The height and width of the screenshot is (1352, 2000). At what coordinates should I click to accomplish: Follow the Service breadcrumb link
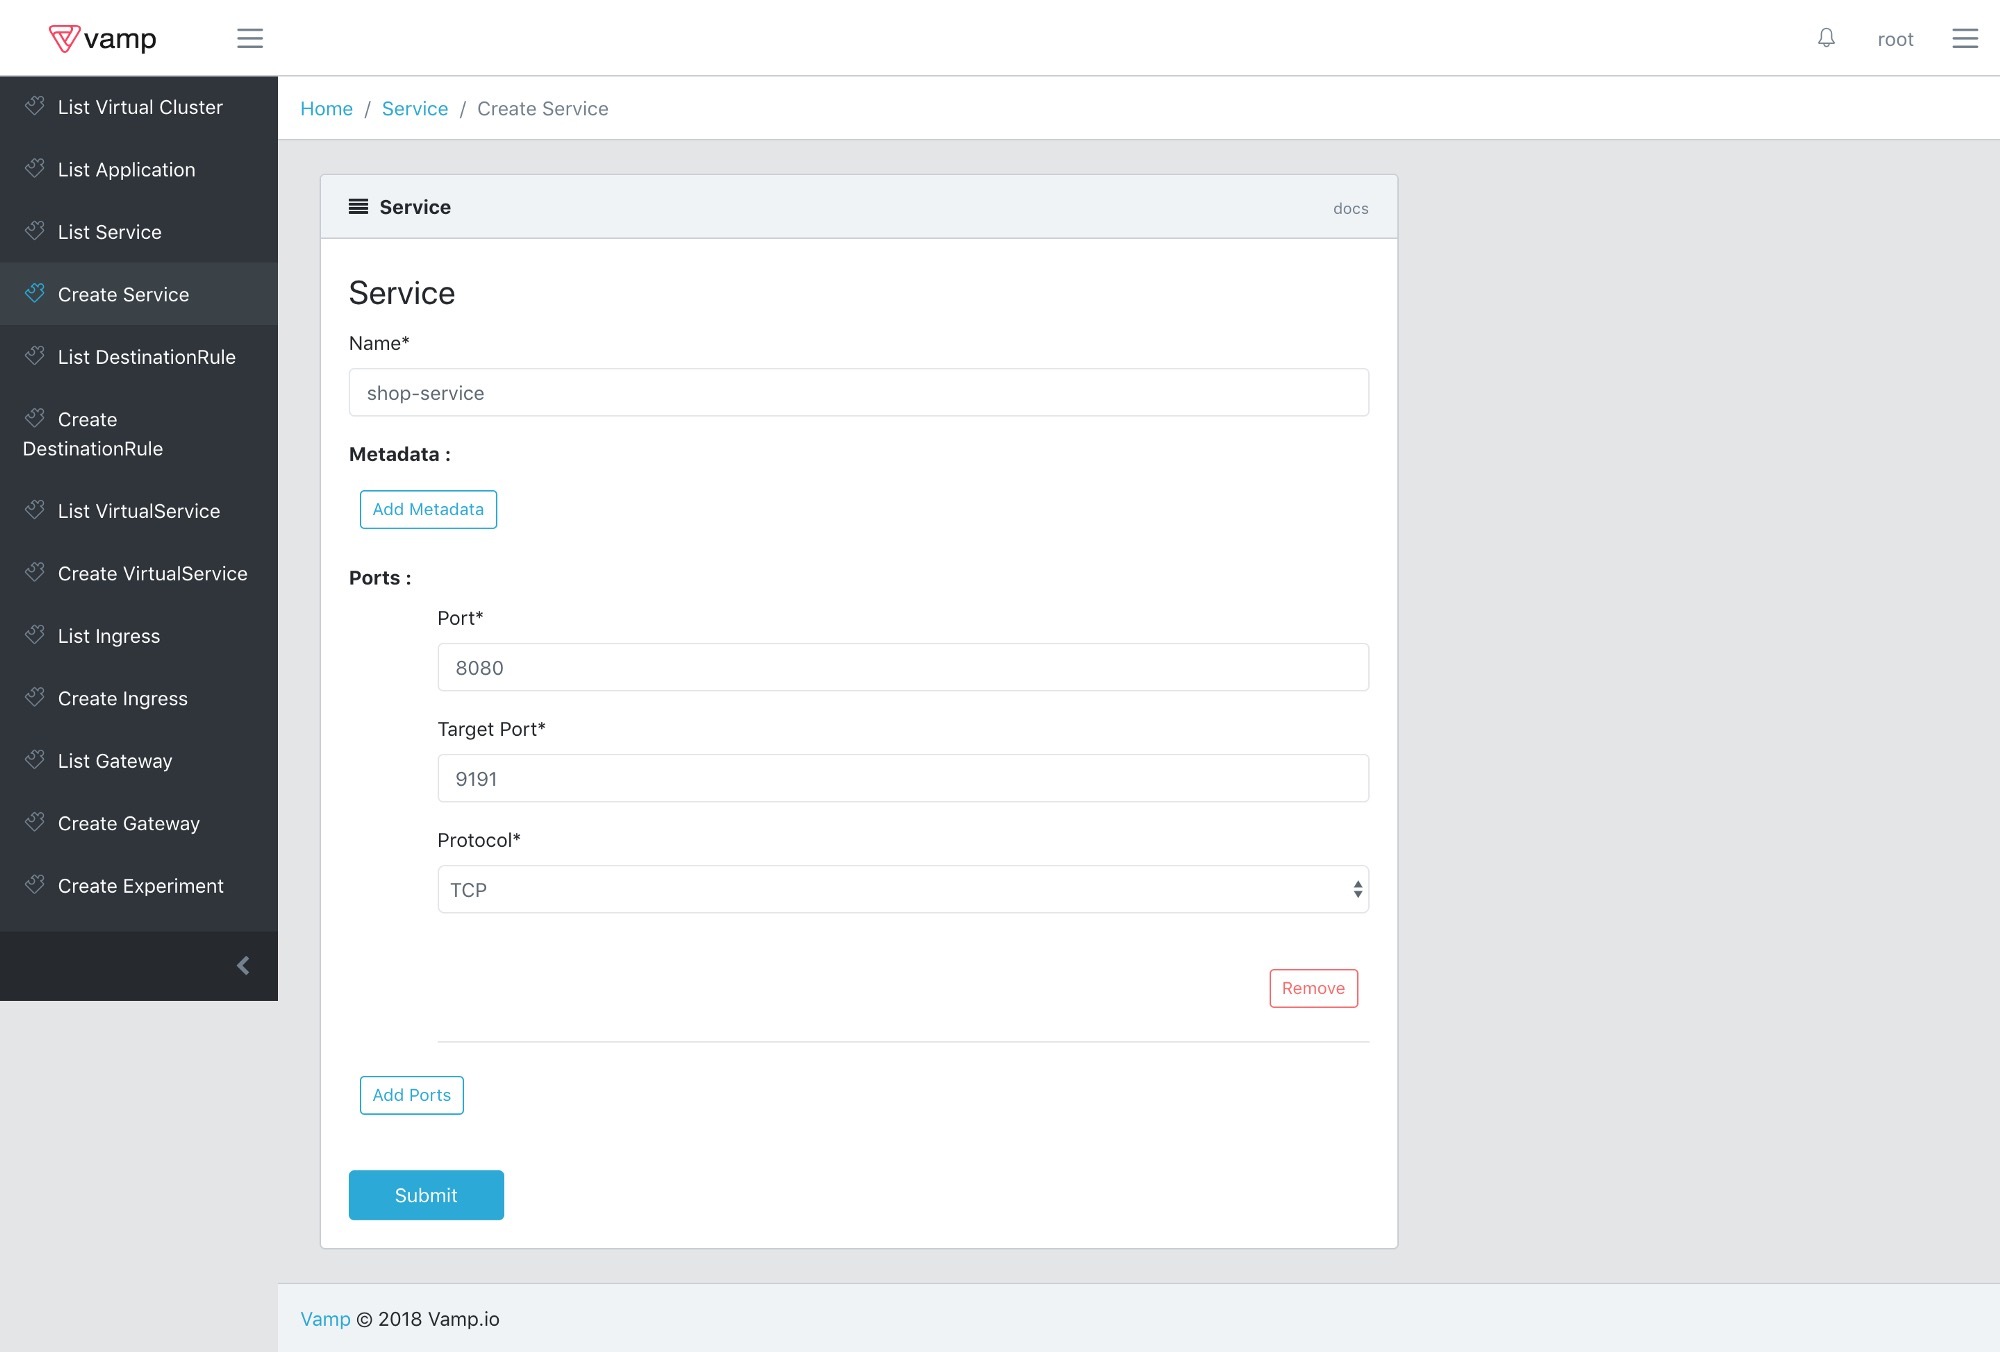[414, 109]
